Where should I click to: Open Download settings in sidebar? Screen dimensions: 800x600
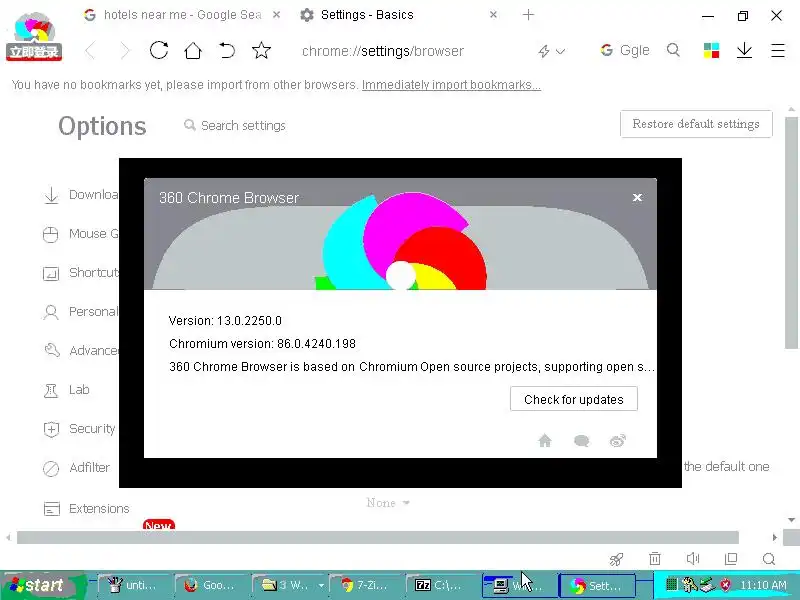pyautogui.click(x=81, y=195)
